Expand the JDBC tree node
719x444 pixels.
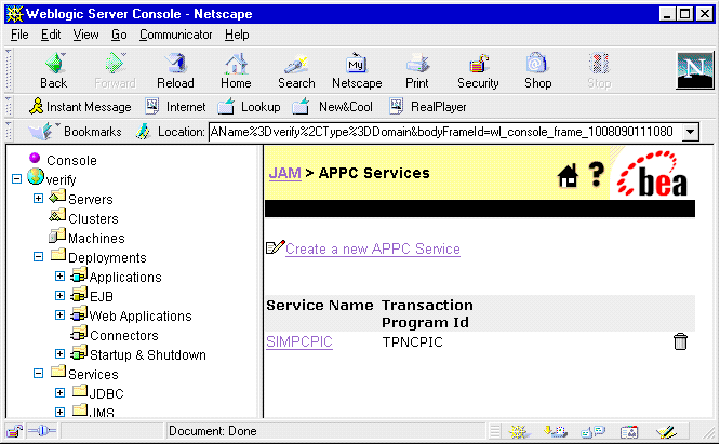pos(60,393)
